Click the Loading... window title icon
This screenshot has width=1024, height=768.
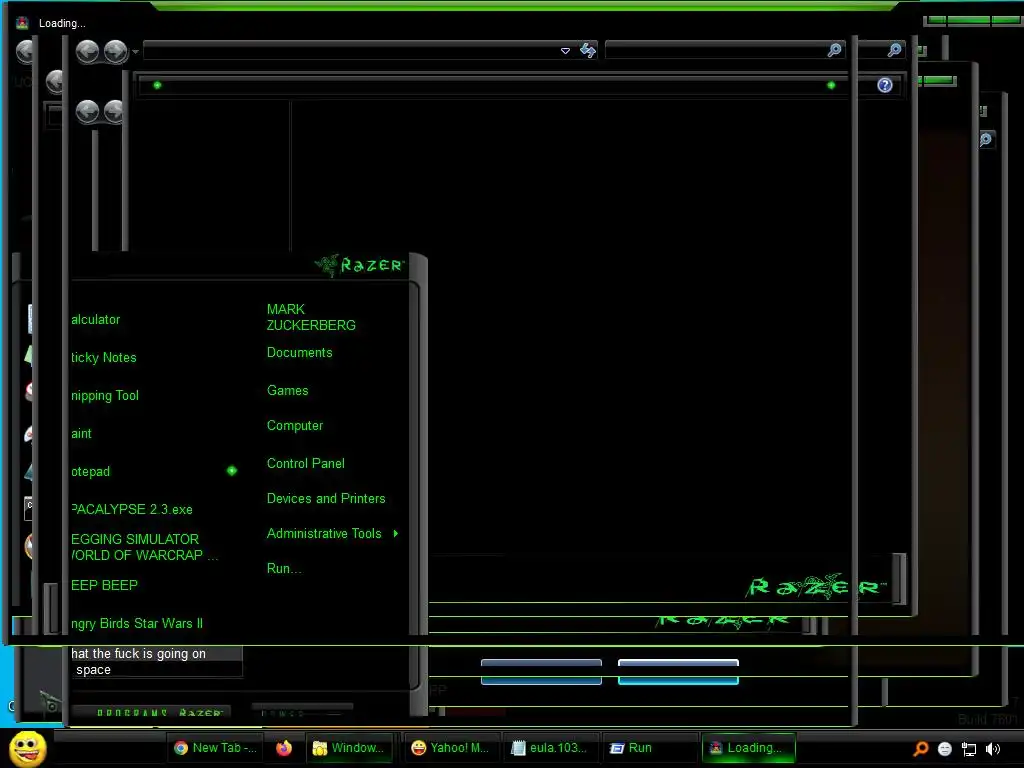tap(22, 23)
